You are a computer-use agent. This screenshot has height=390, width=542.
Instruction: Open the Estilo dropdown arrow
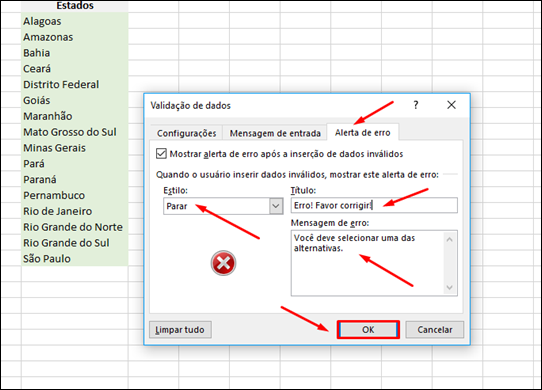(x=275, y=206)
